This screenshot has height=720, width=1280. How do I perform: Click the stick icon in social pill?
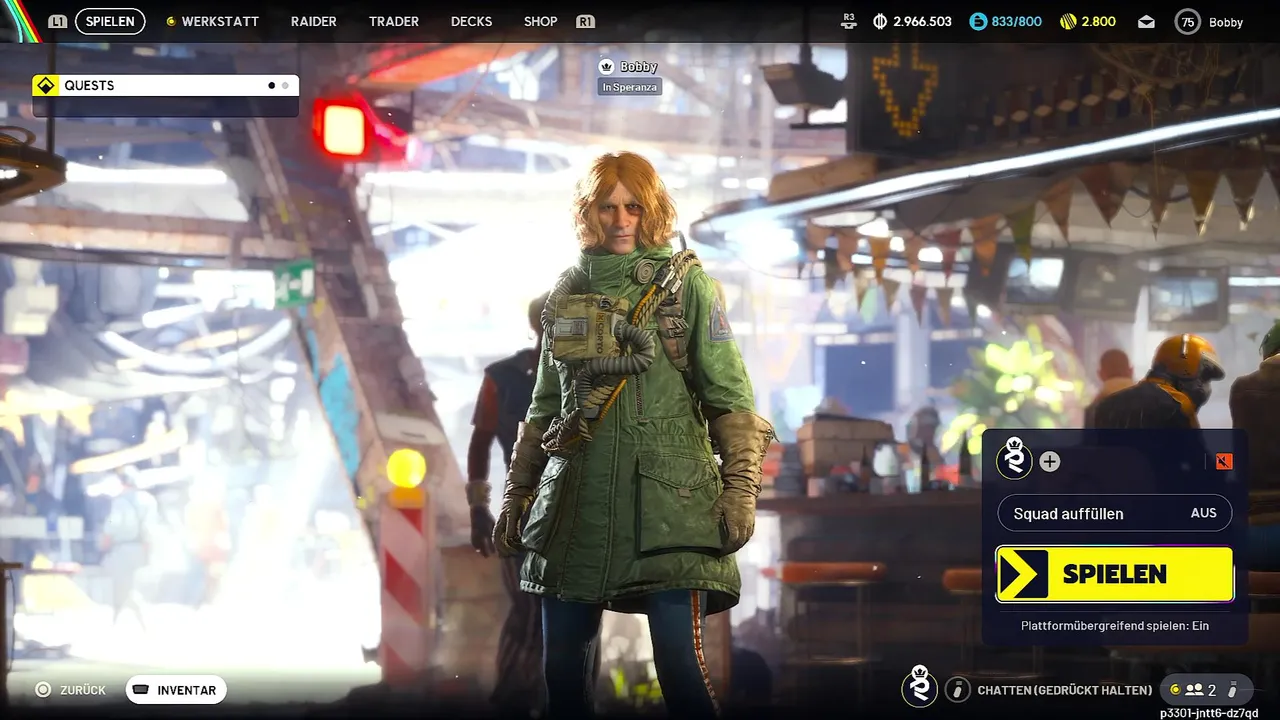pyautogui.click(x=1233, y=689)
